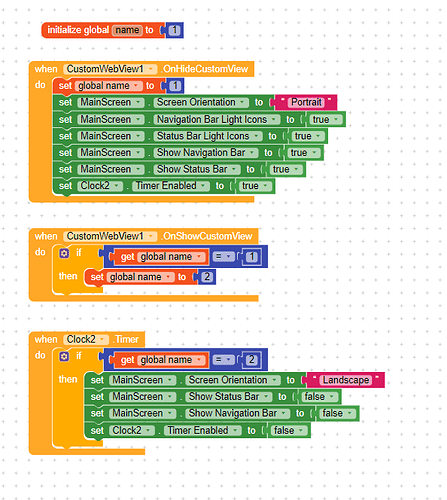447x500 pixels.
Task: Open Clock2 dropdown in Timer event header
Action: click(x=86, y=339)
